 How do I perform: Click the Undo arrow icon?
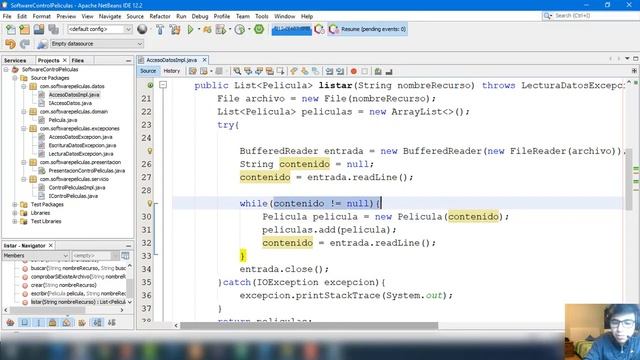[10, 44]
